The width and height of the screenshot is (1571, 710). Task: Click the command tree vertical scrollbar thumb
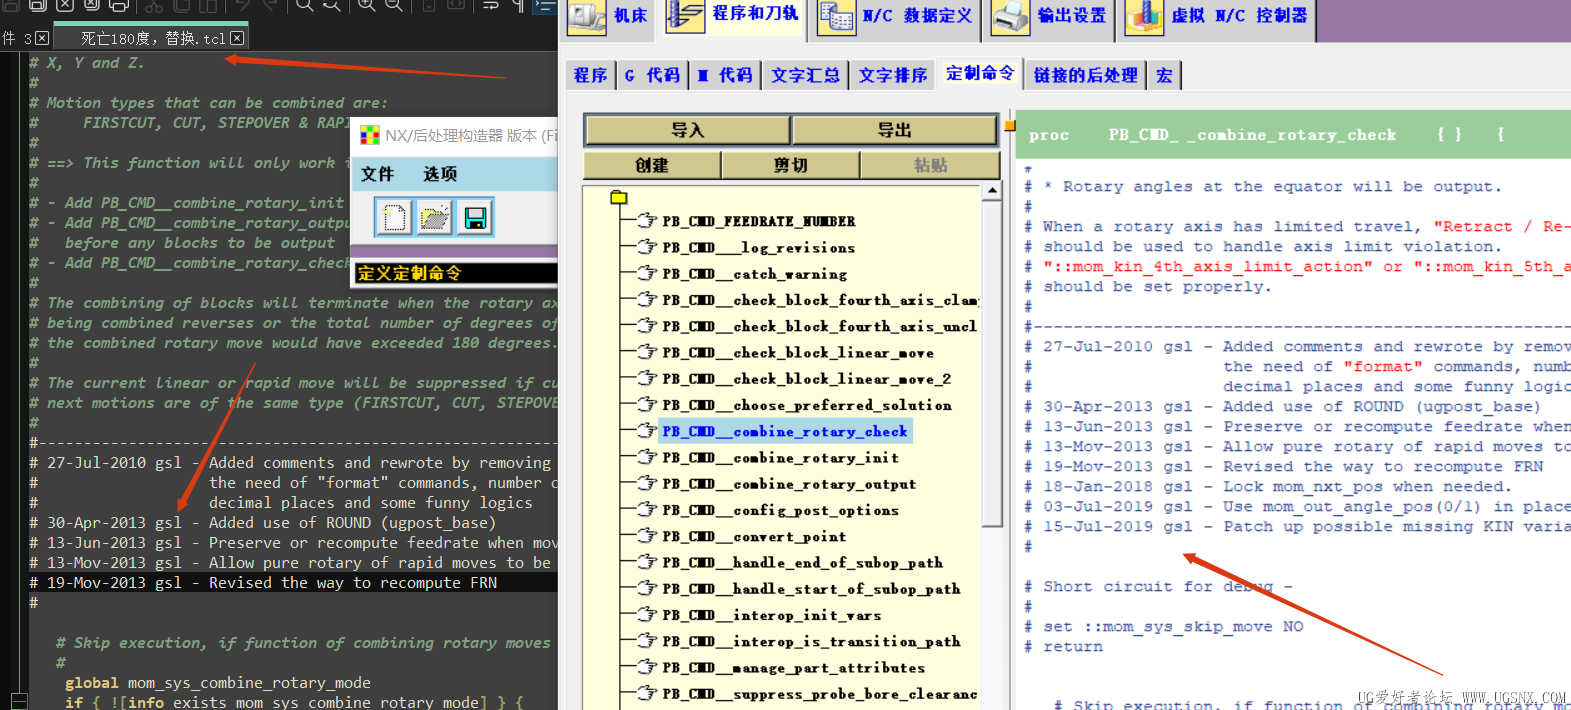pos(992,363)
